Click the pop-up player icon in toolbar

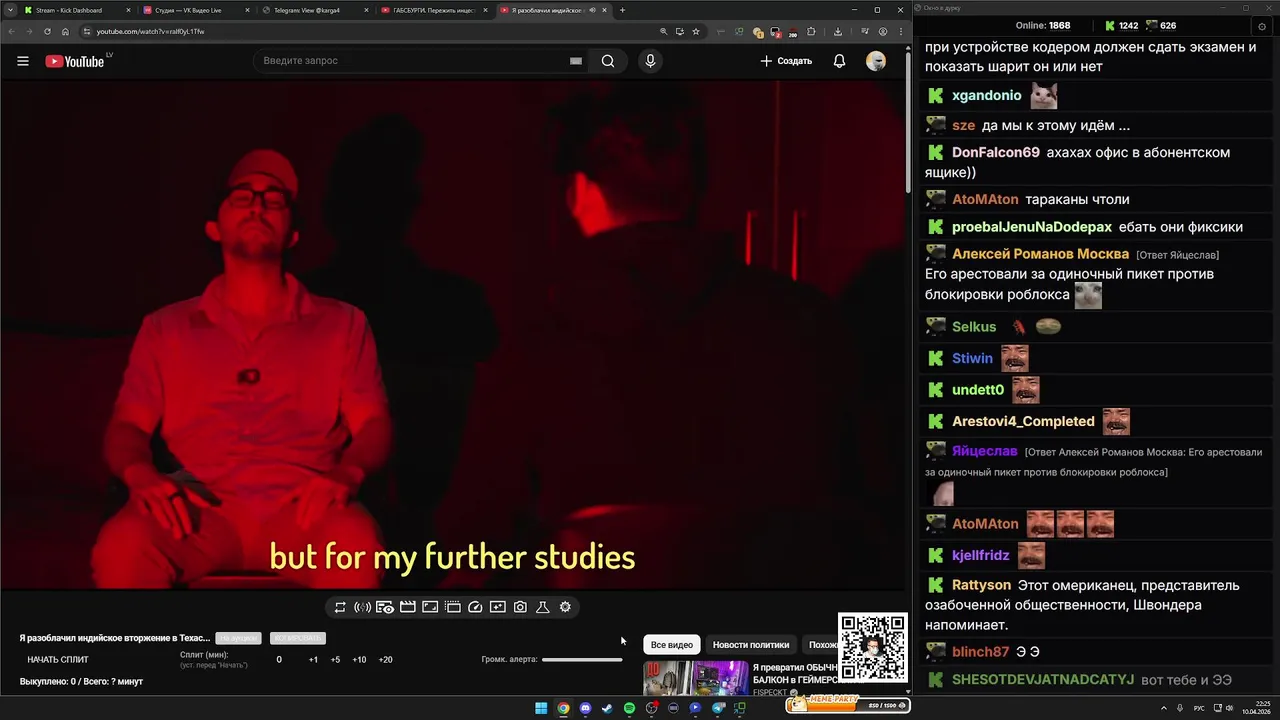pyautogui.click(x=453, y=607)
